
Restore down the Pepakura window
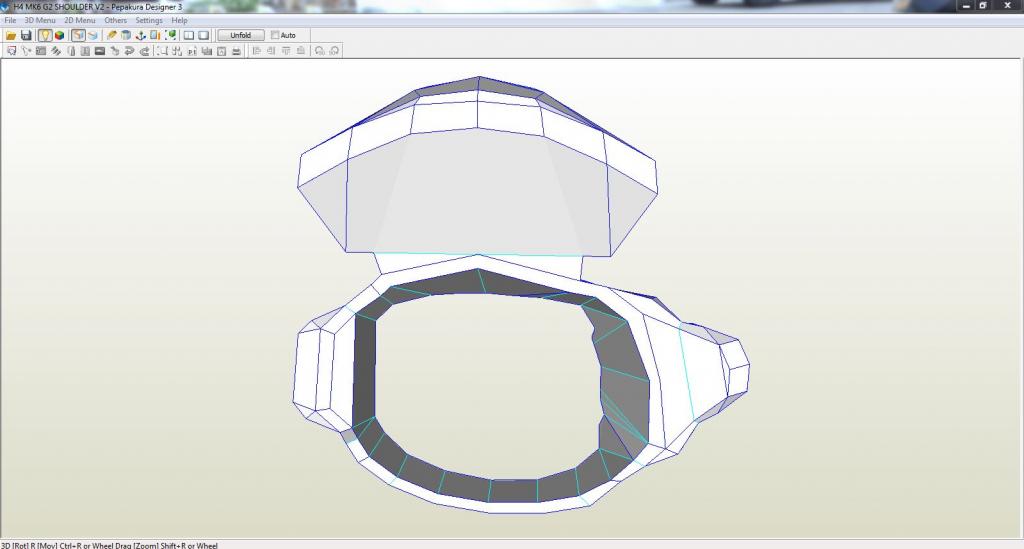point(983,5)
